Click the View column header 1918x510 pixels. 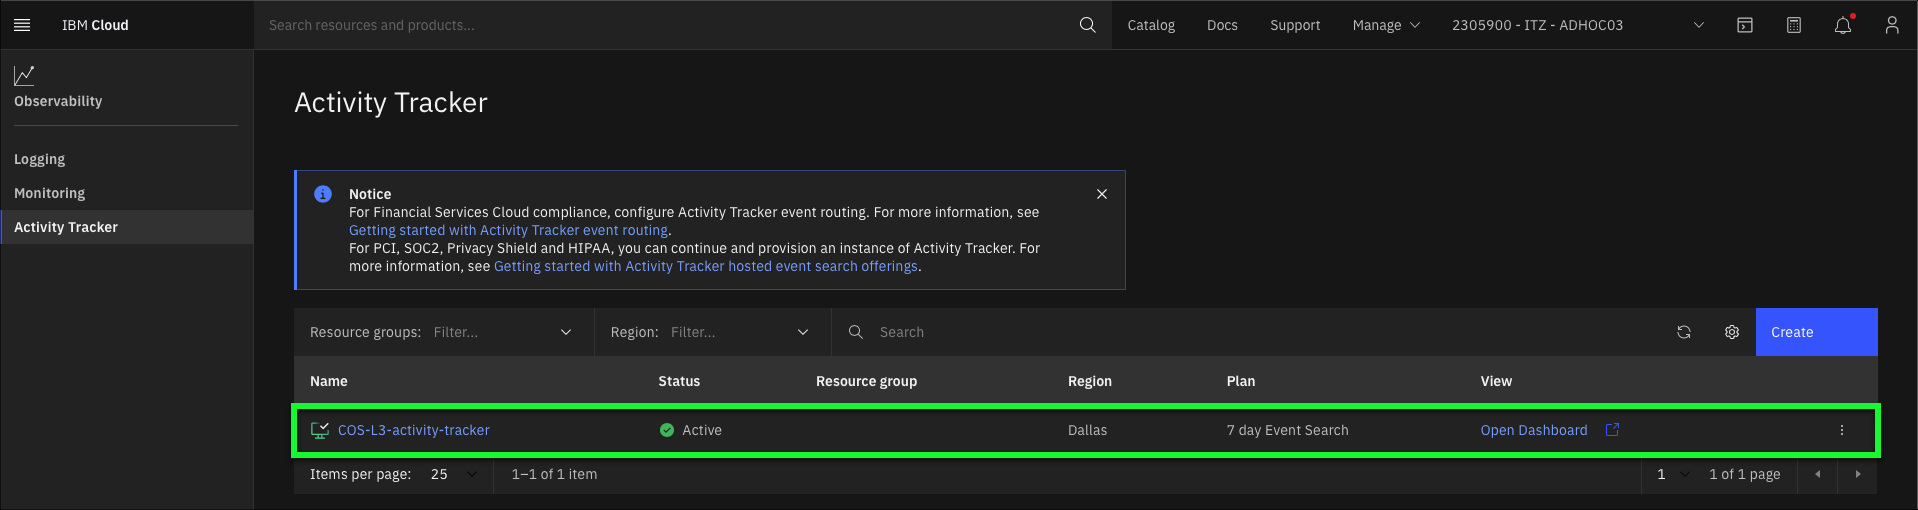click(1496, 381)
